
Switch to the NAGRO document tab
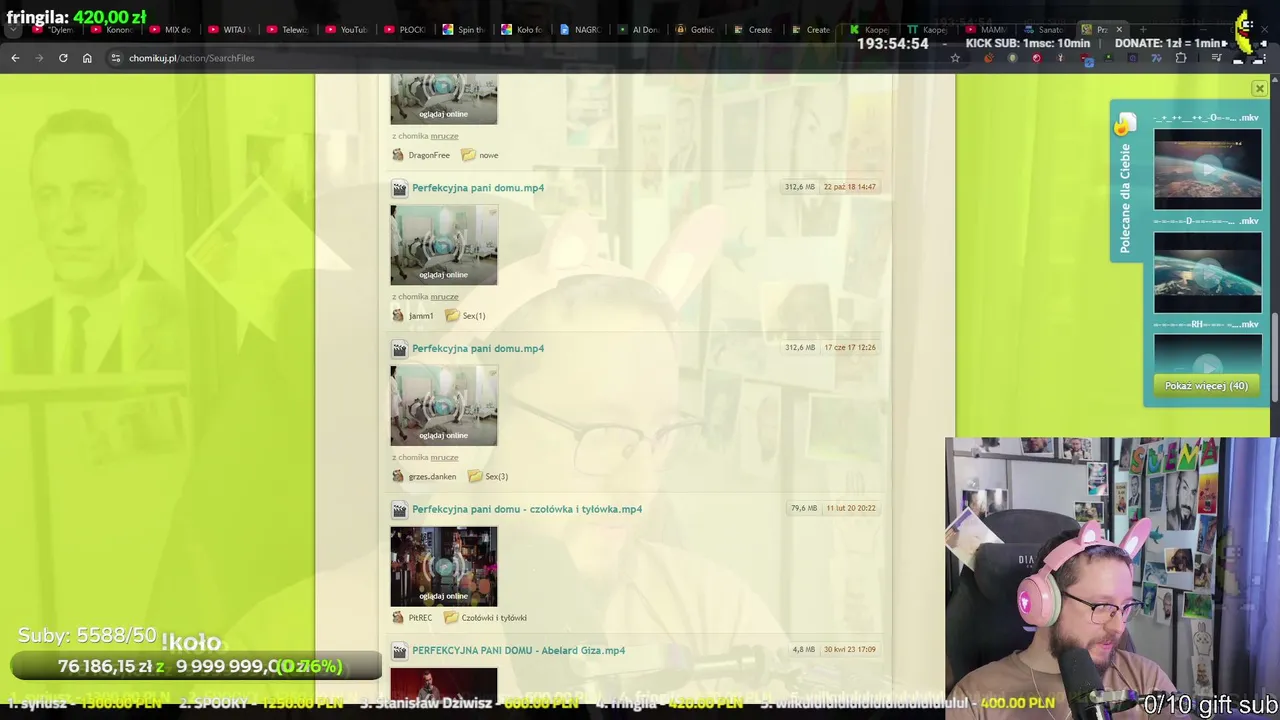579,30
